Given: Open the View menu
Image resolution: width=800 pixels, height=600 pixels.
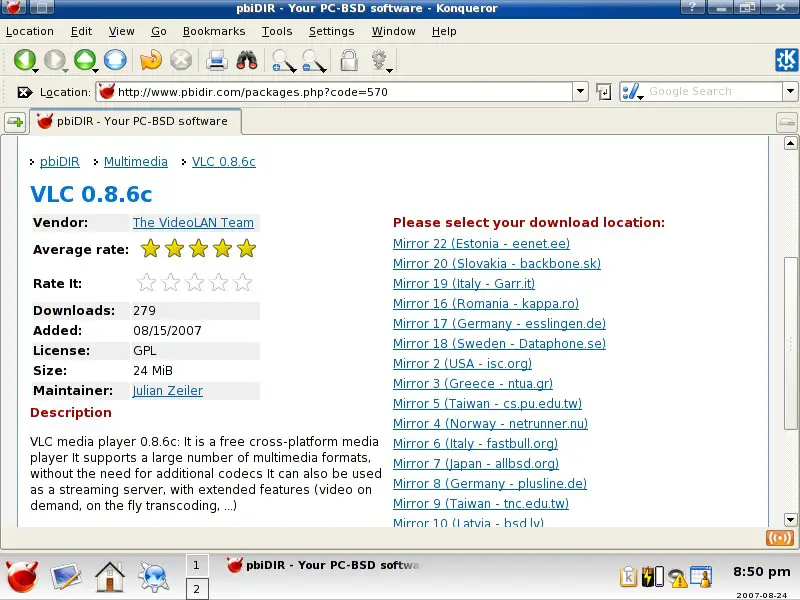Looking at the screenshot, I should pyautogui.click(x=121, y=31).
